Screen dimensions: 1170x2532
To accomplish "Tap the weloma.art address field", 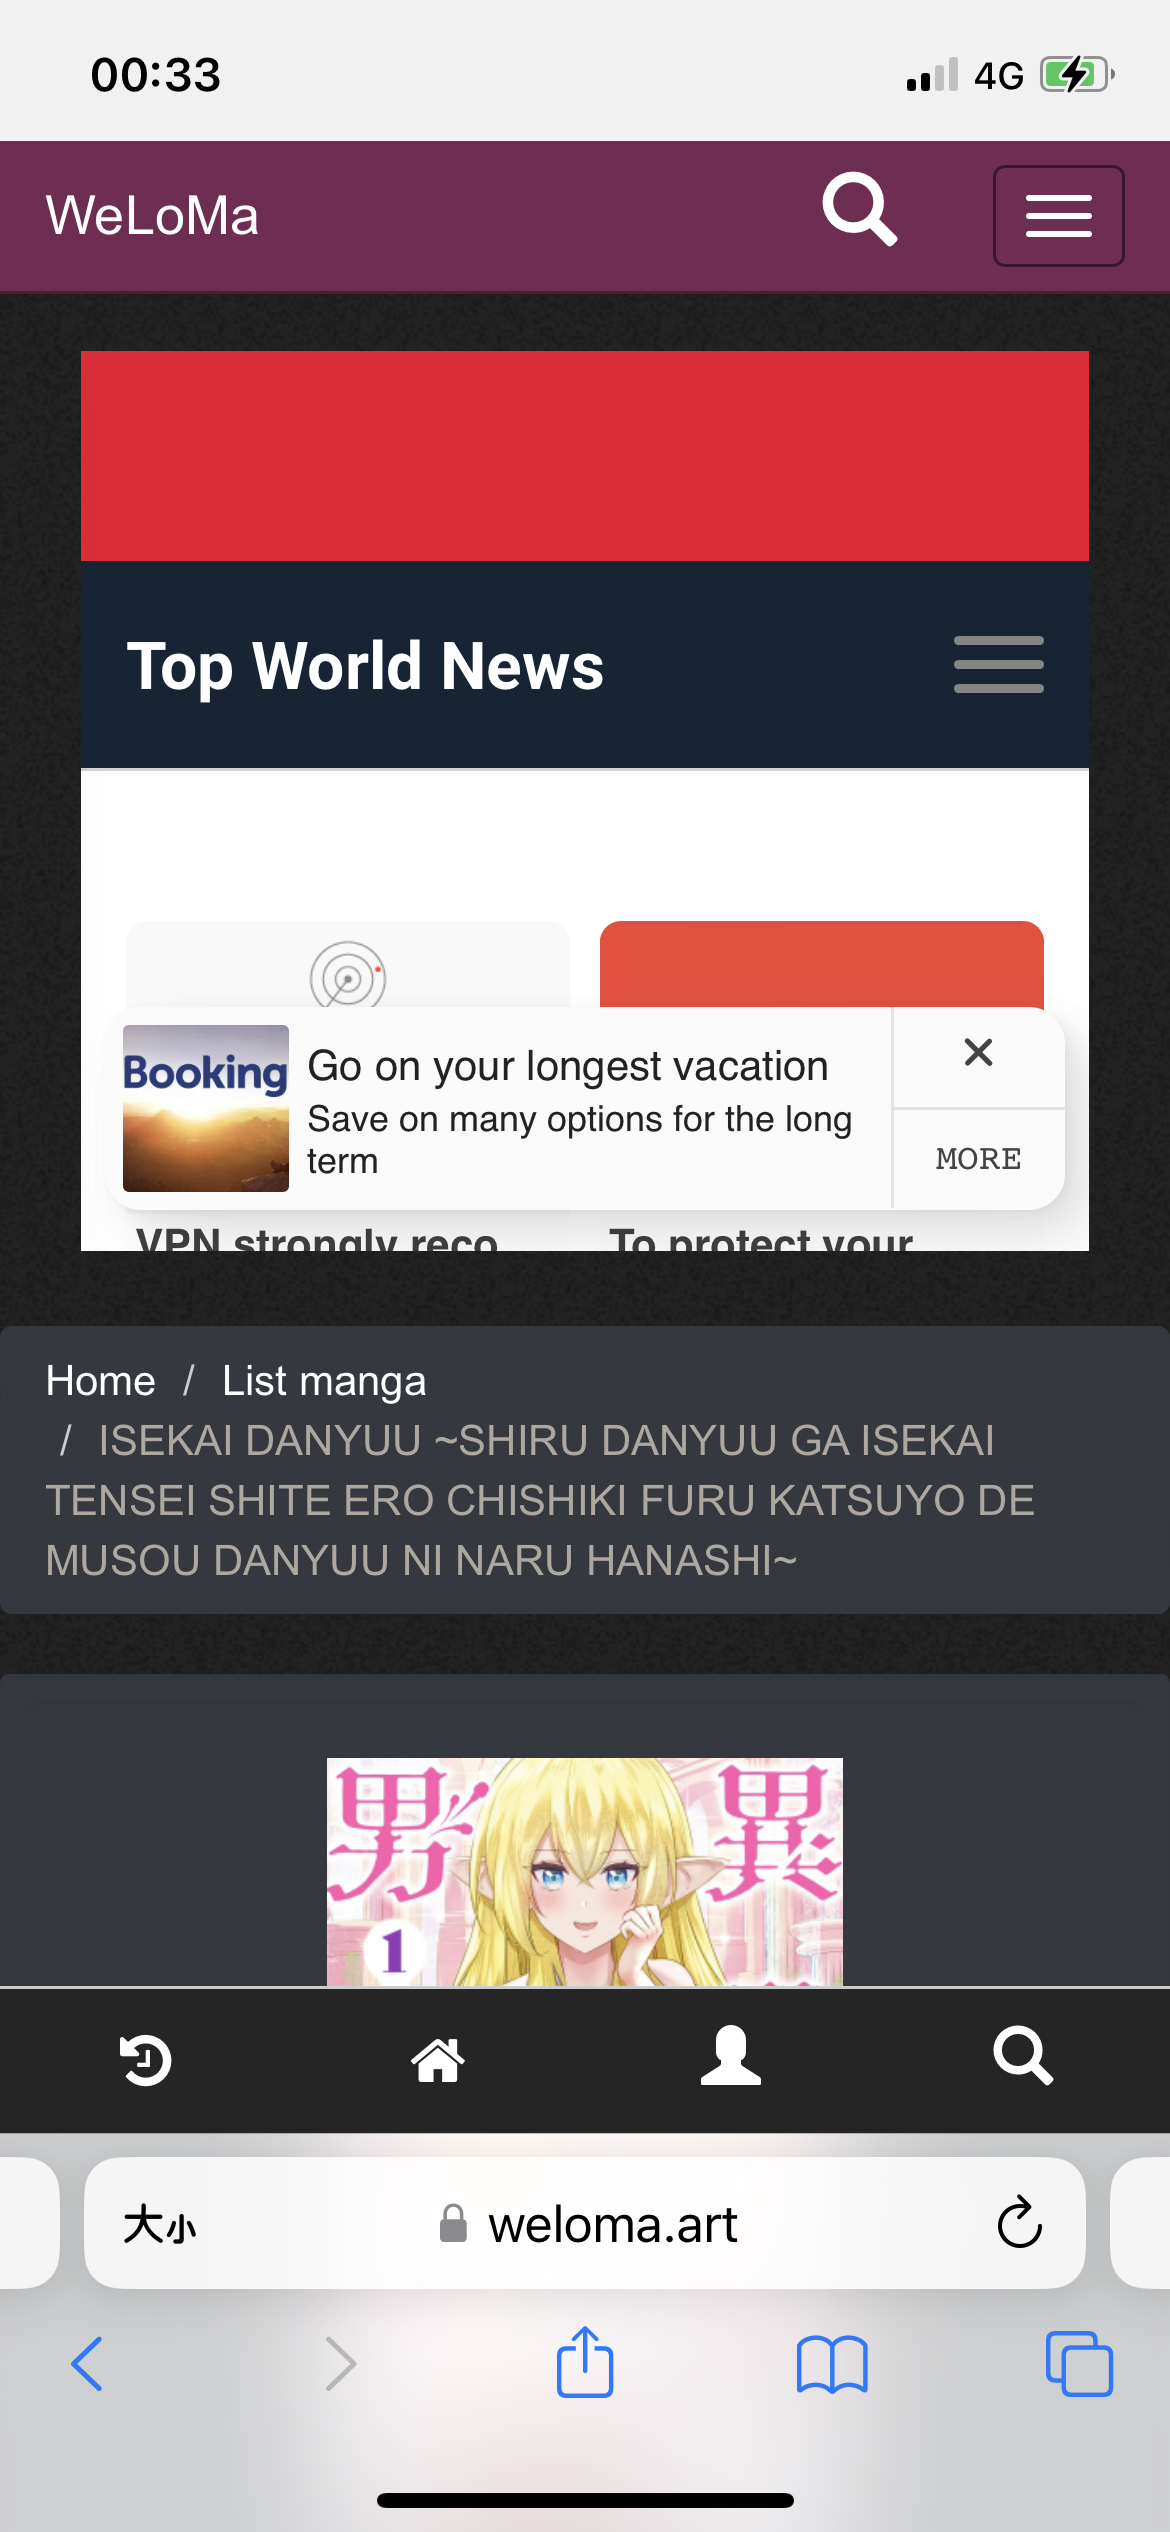I will pyautogui.click(x=585, y=2223).
